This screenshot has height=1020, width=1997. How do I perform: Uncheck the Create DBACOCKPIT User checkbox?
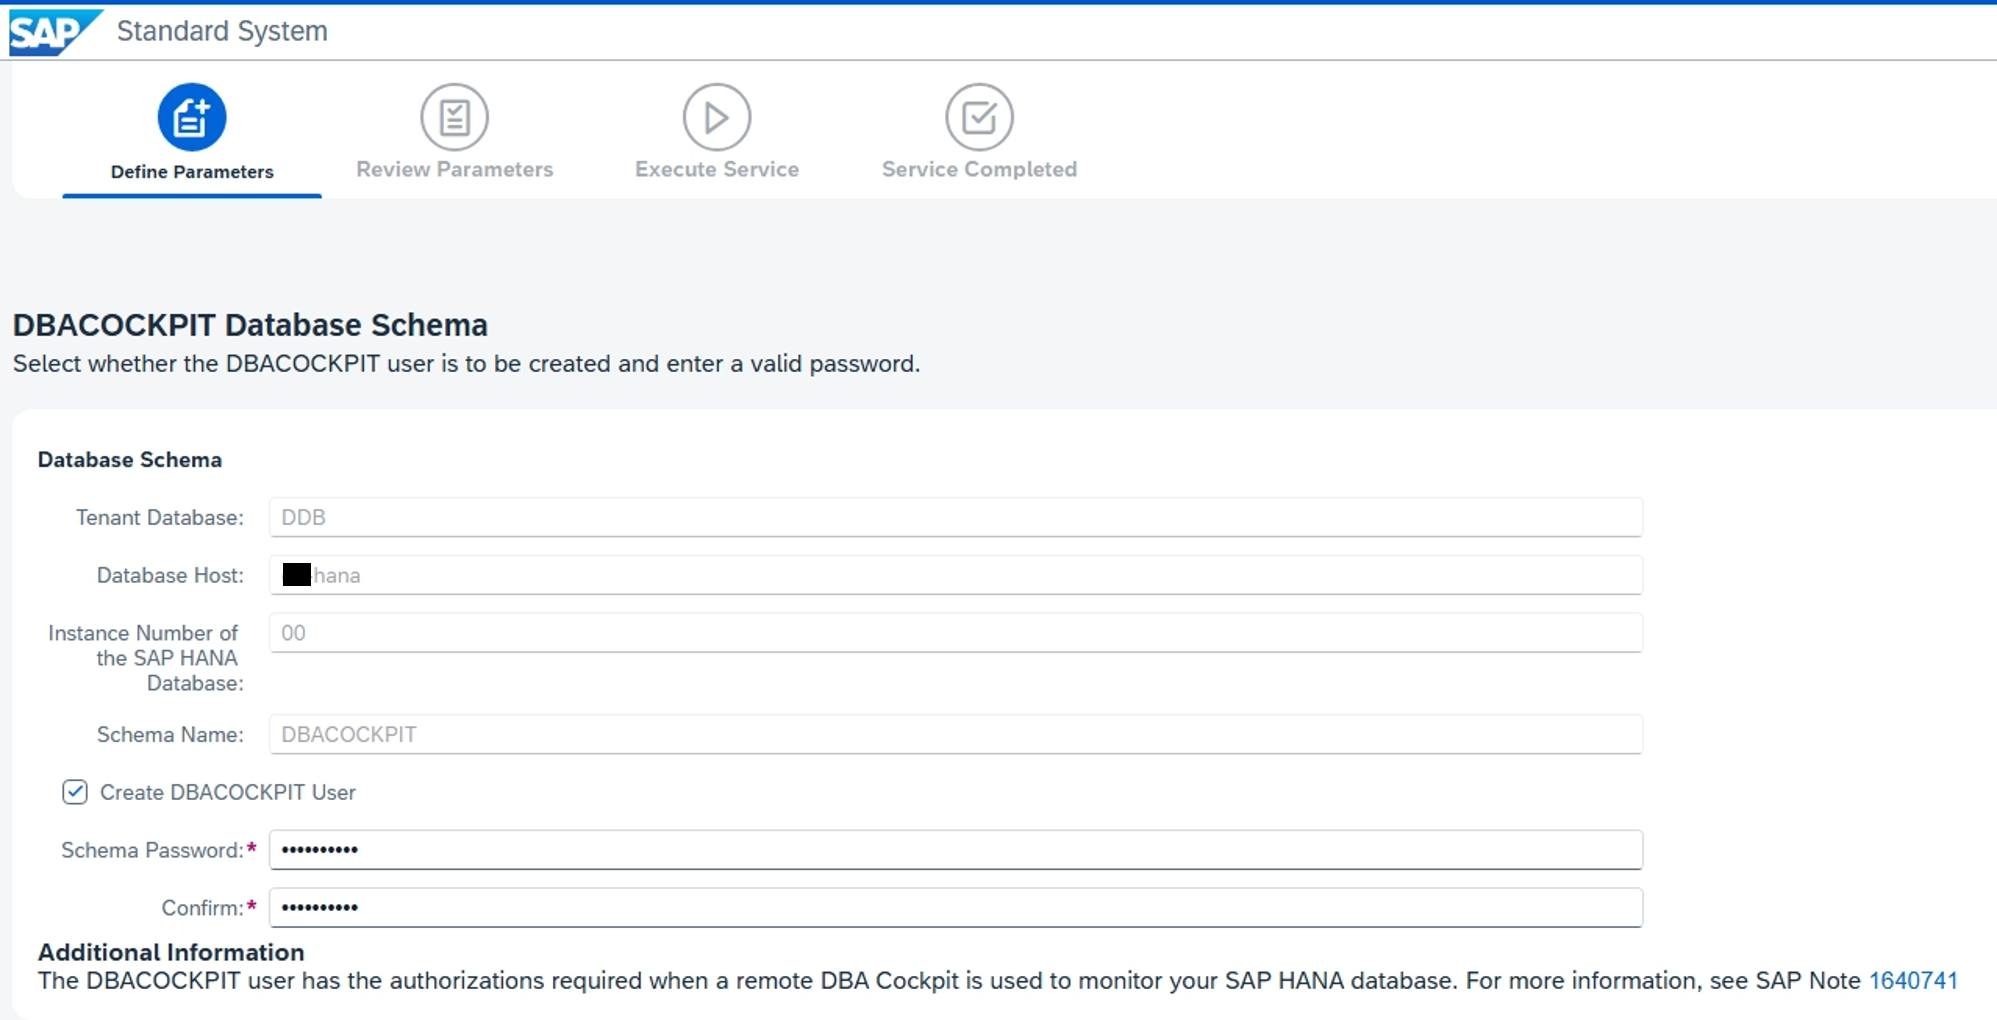tap(75, 792)
